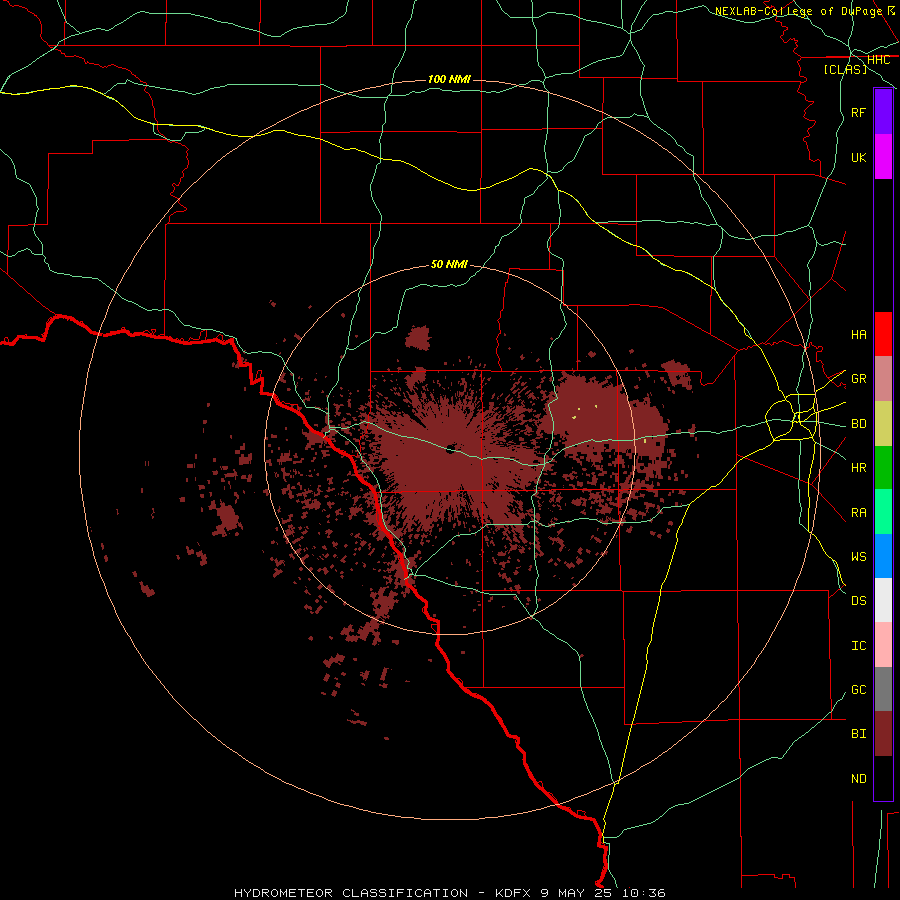Click the IC legend label

(x=858, y=646)
